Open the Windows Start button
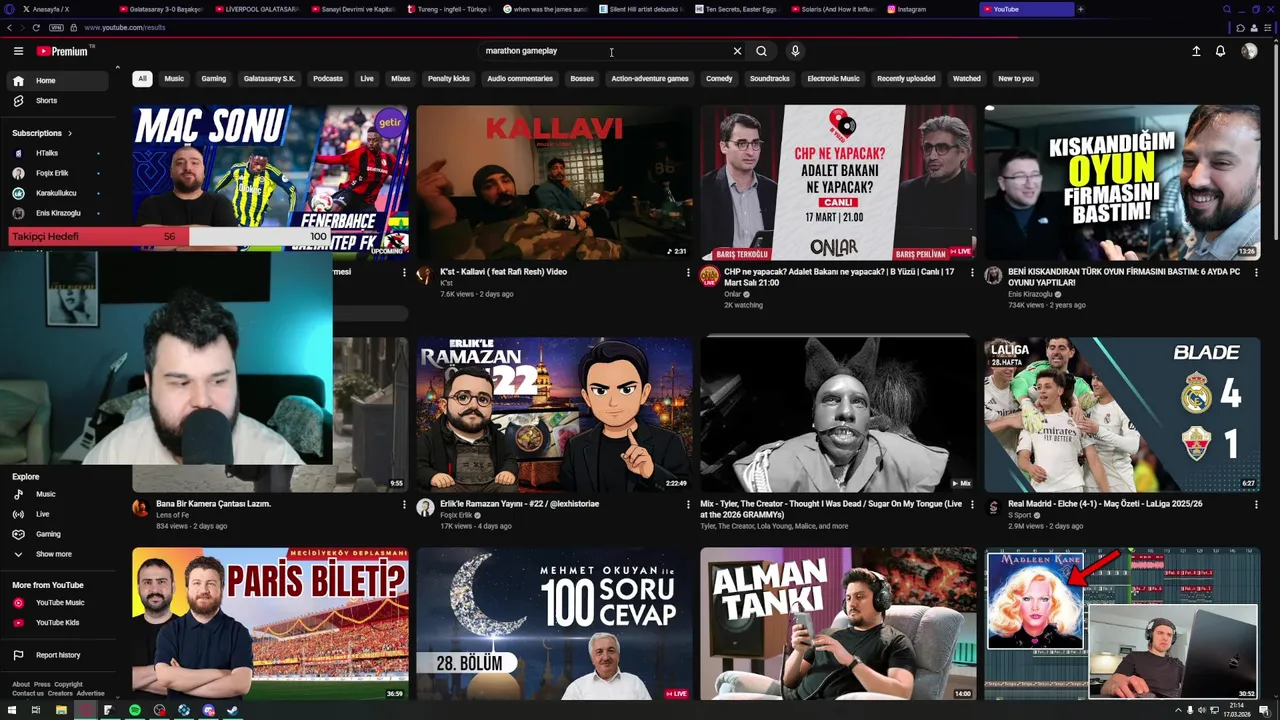Image resolution: width=1280 pixels, height=720 pixels. 12,710
